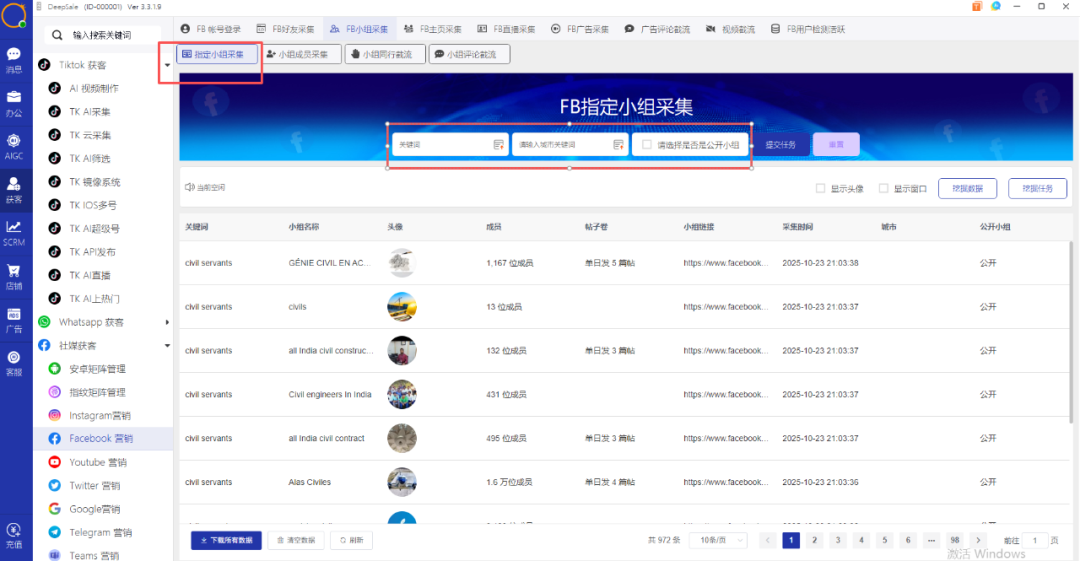Click the keyword import icon in 关键词 field
The height and width of the screenshot is (561, 1080).
tap(498, 144)
